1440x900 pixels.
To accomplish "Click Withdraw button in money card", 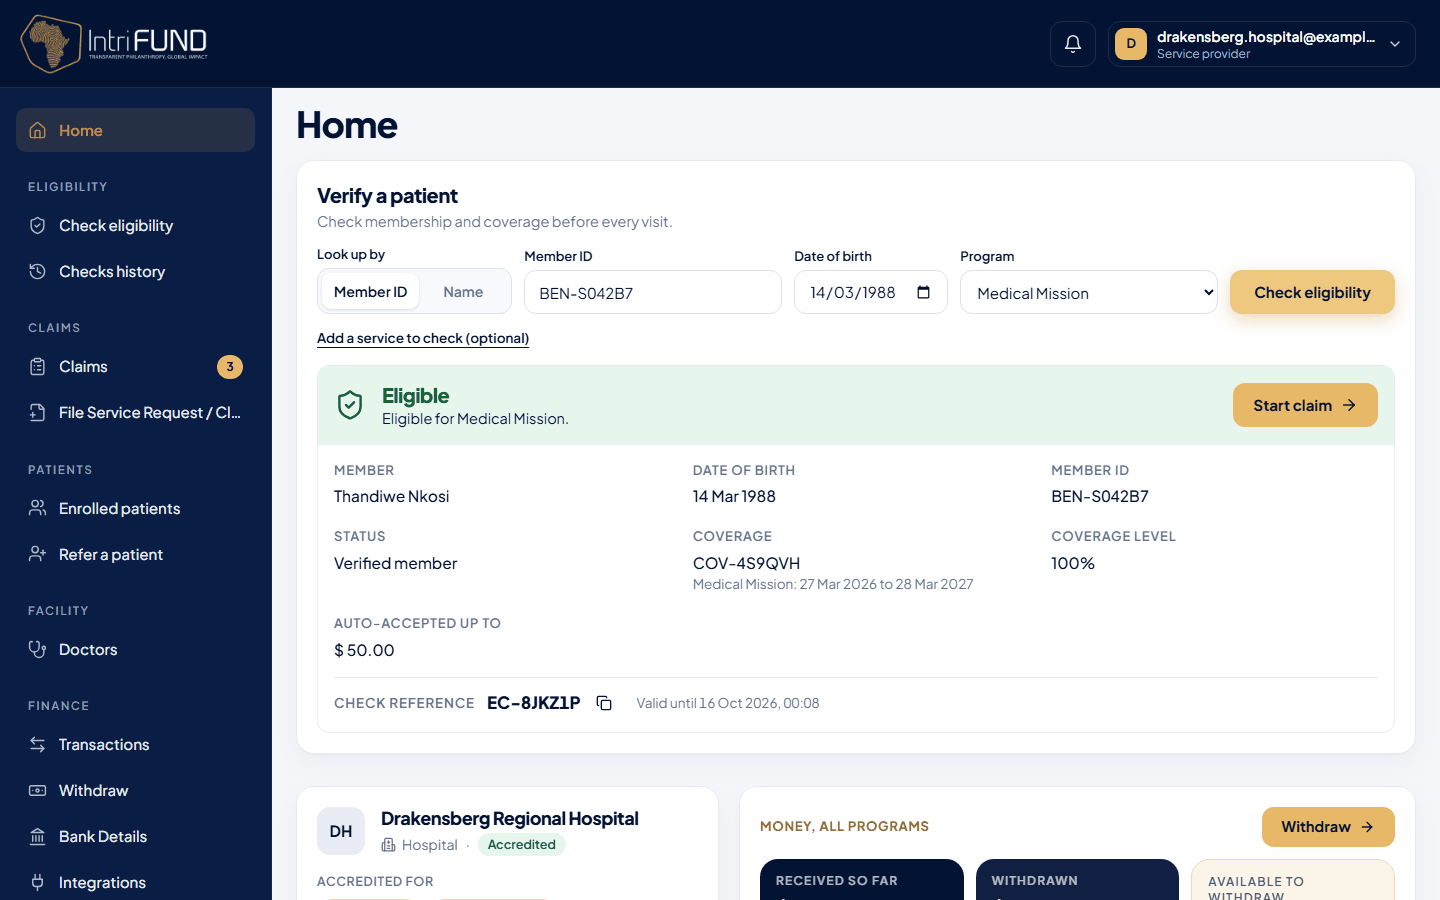I will [x=1328, y=827].
